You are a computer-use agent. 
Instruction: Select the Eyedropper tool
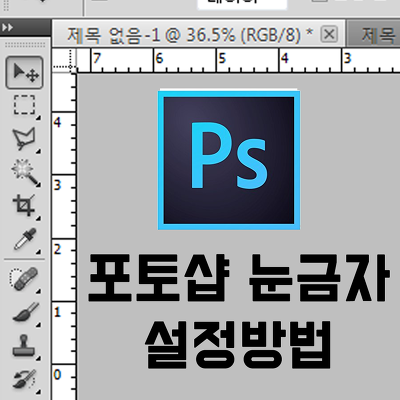(24, 239)
